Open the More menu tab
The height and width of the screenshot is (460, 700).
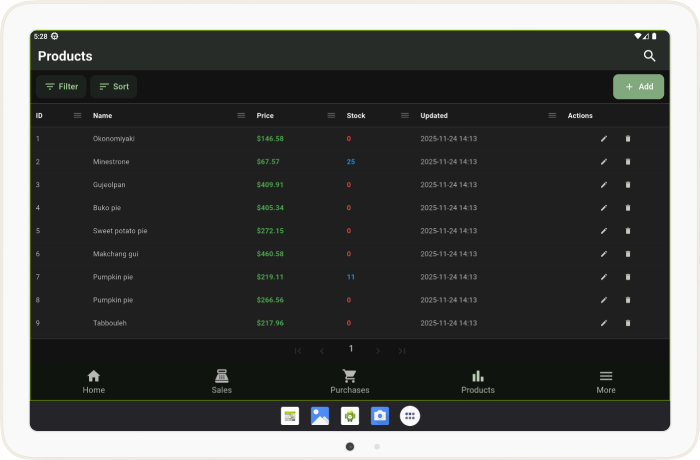click(x=606, y=382)
